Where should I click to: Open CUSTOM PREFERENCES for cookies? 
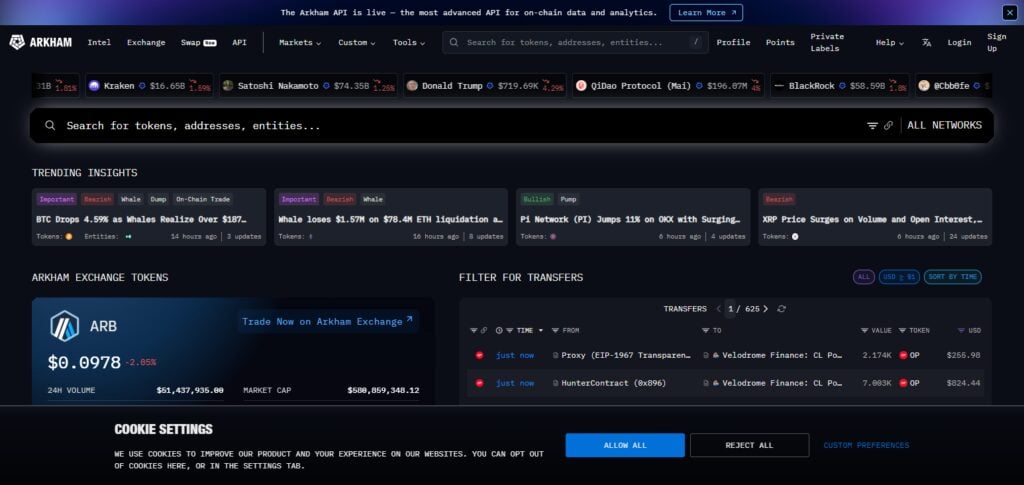coord(866,445)
